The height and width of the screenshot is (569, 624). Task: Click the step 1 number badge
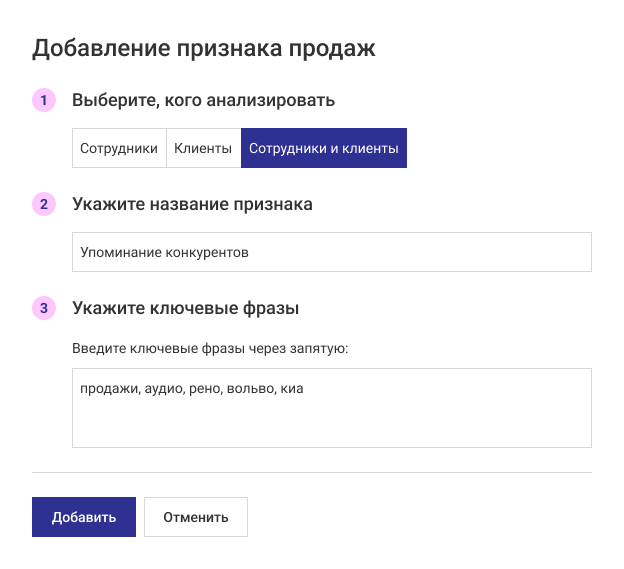44,101
